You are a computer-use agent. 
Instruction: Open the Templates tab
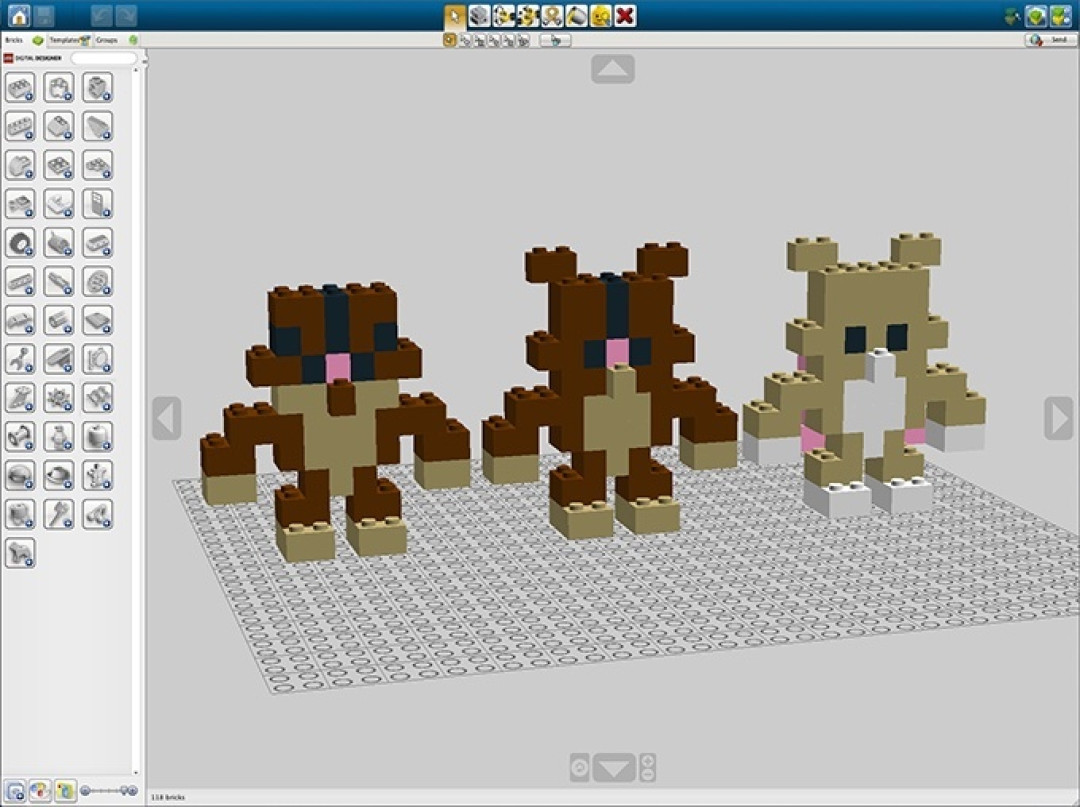[x=70, y=40]
